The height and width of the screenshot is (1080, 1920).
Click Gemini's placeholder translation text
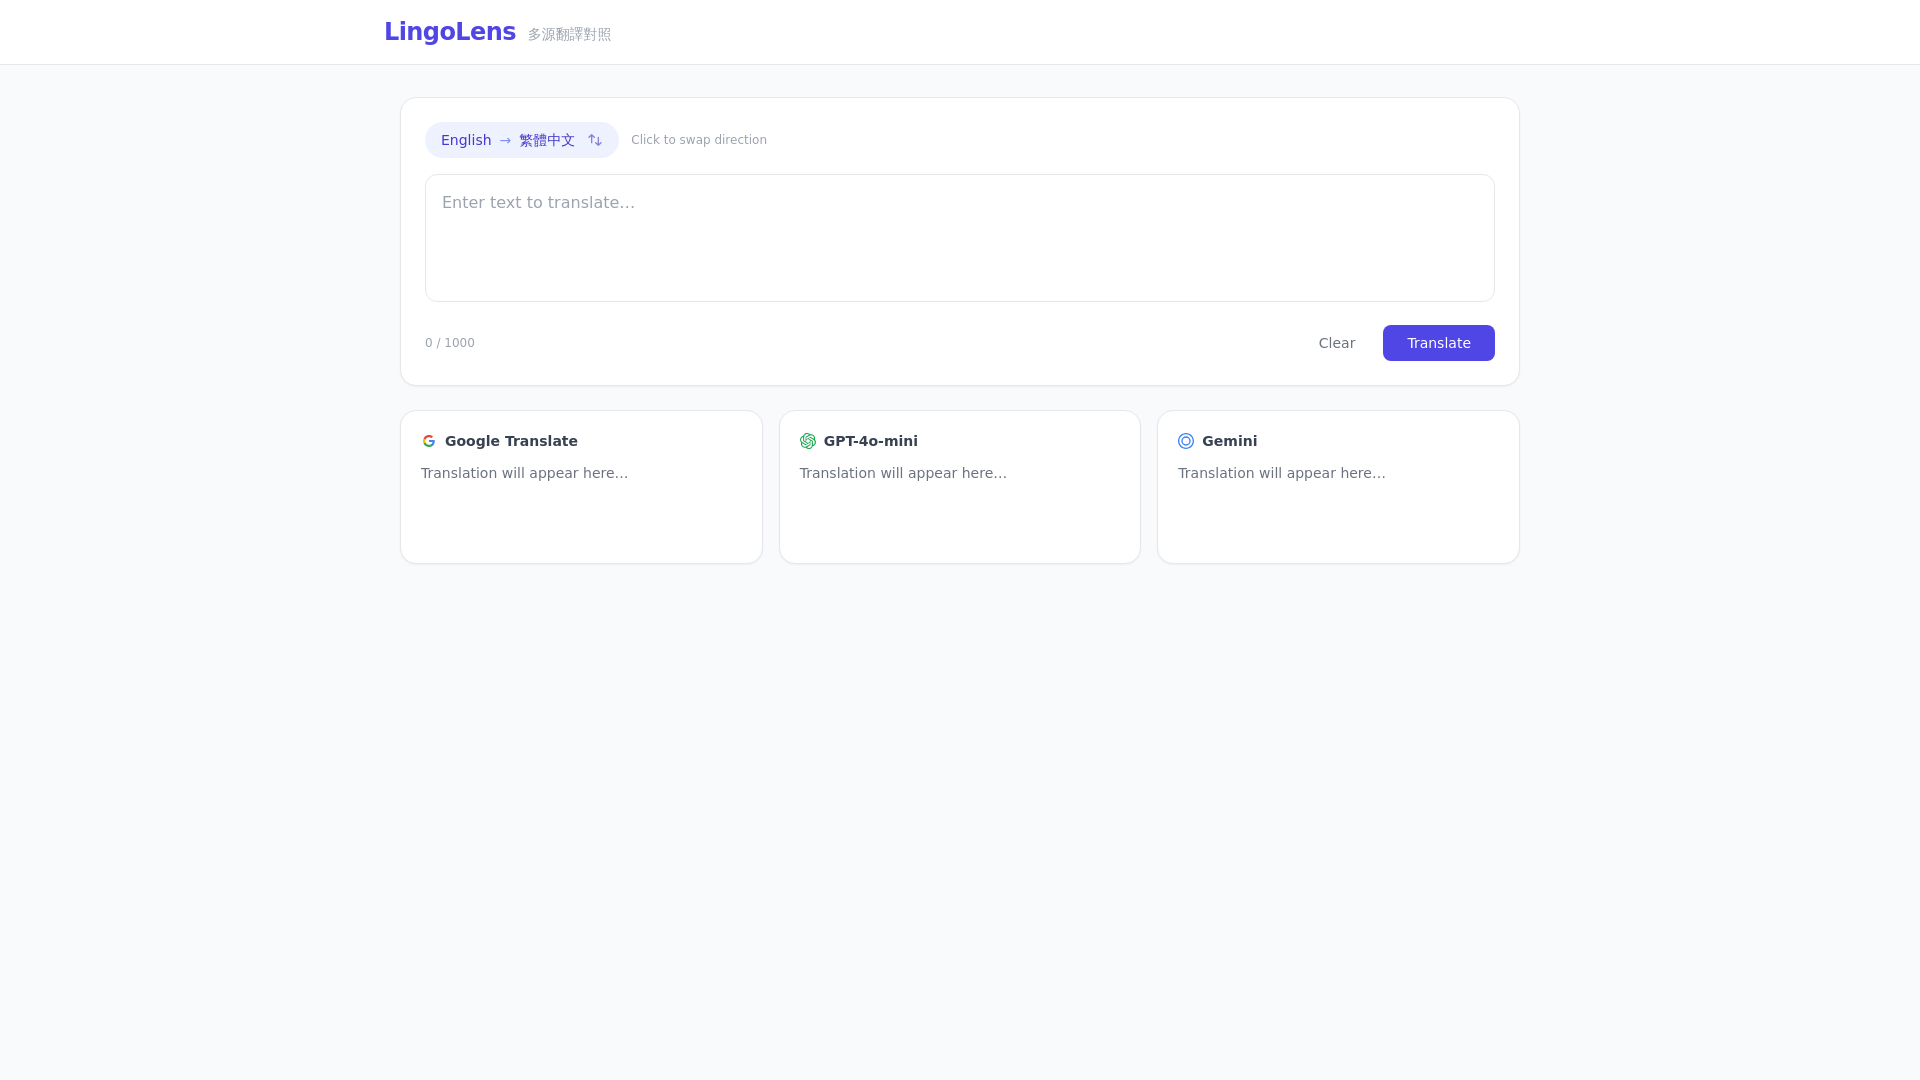pos(1282,473)
